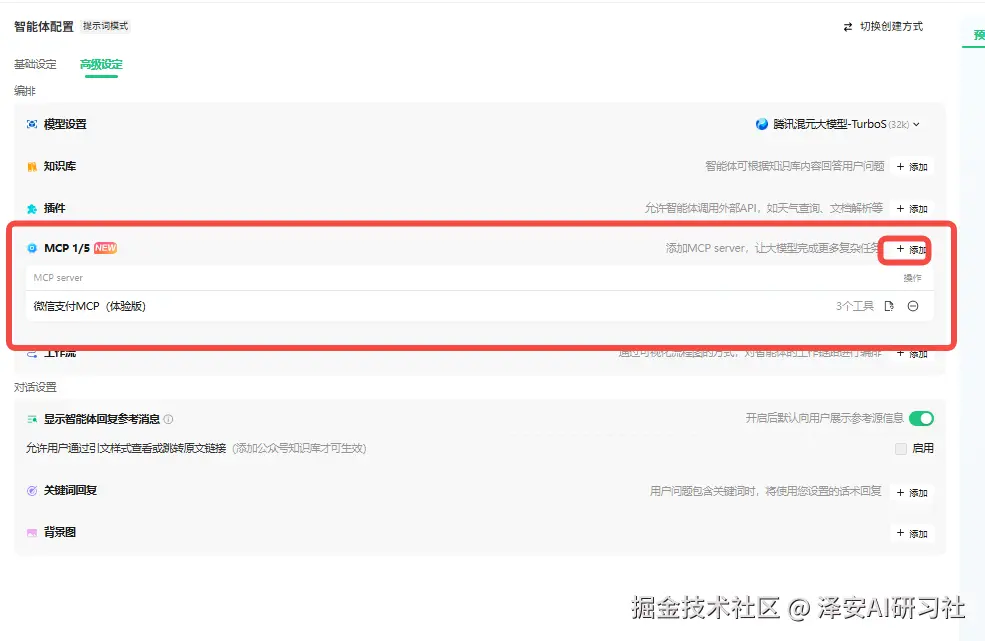Click the 插件 puzzle icon
Screen dimensions: 985x641
pyautogui.click(x=32, y=209)
